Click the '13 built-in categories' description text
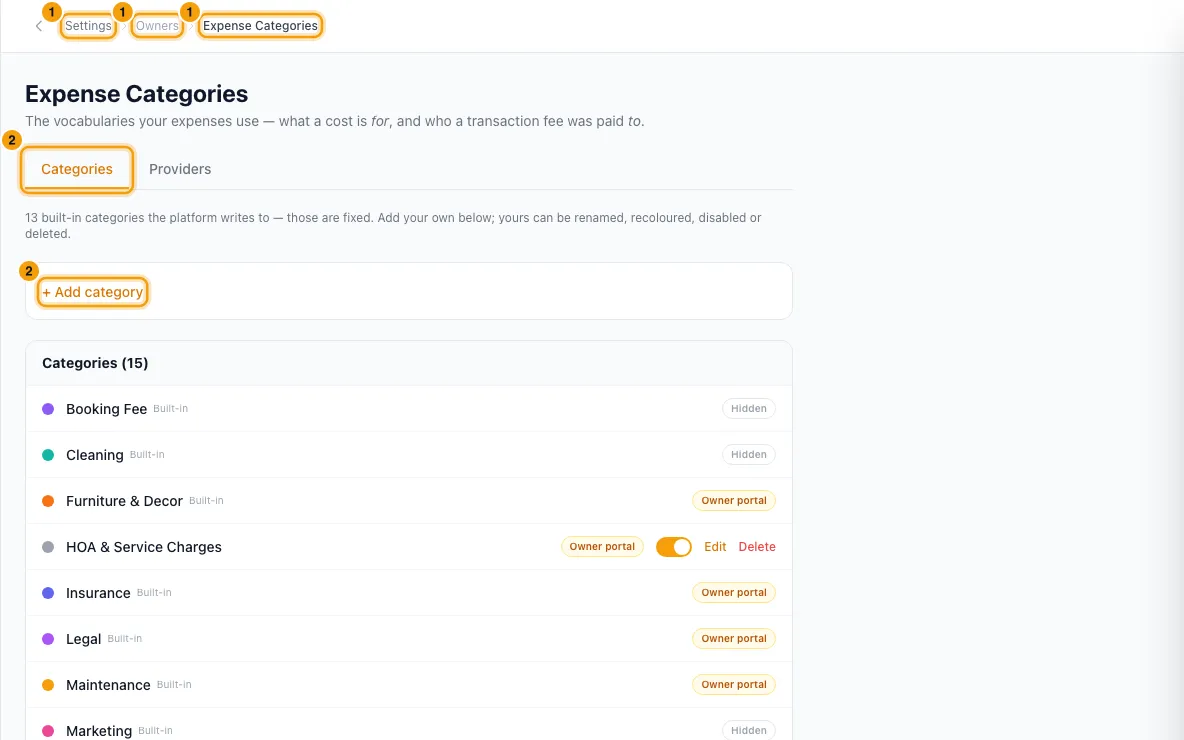 click(393, 226)
